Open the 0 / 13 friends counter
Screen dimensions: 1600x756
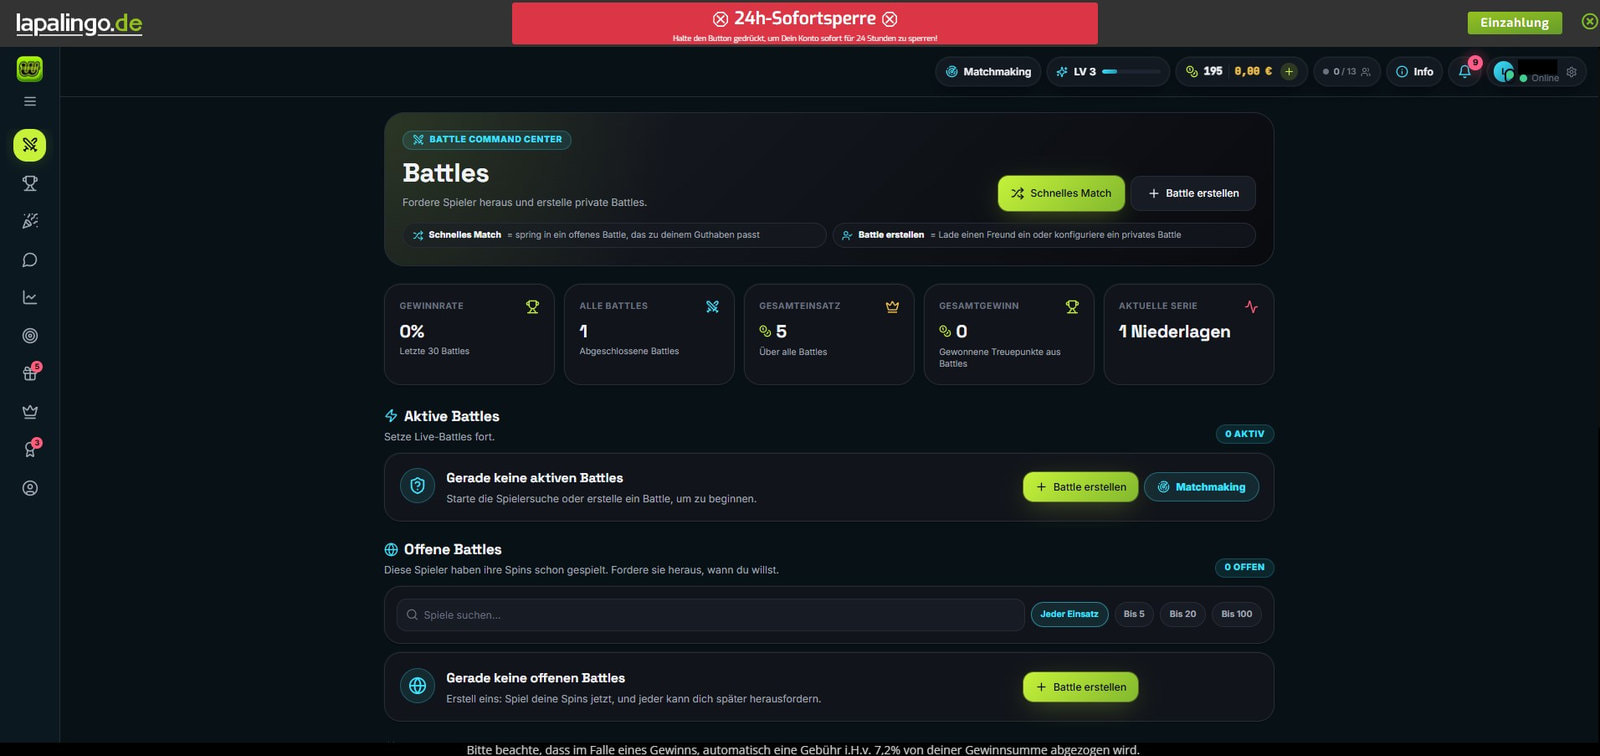click(1346, 71)
